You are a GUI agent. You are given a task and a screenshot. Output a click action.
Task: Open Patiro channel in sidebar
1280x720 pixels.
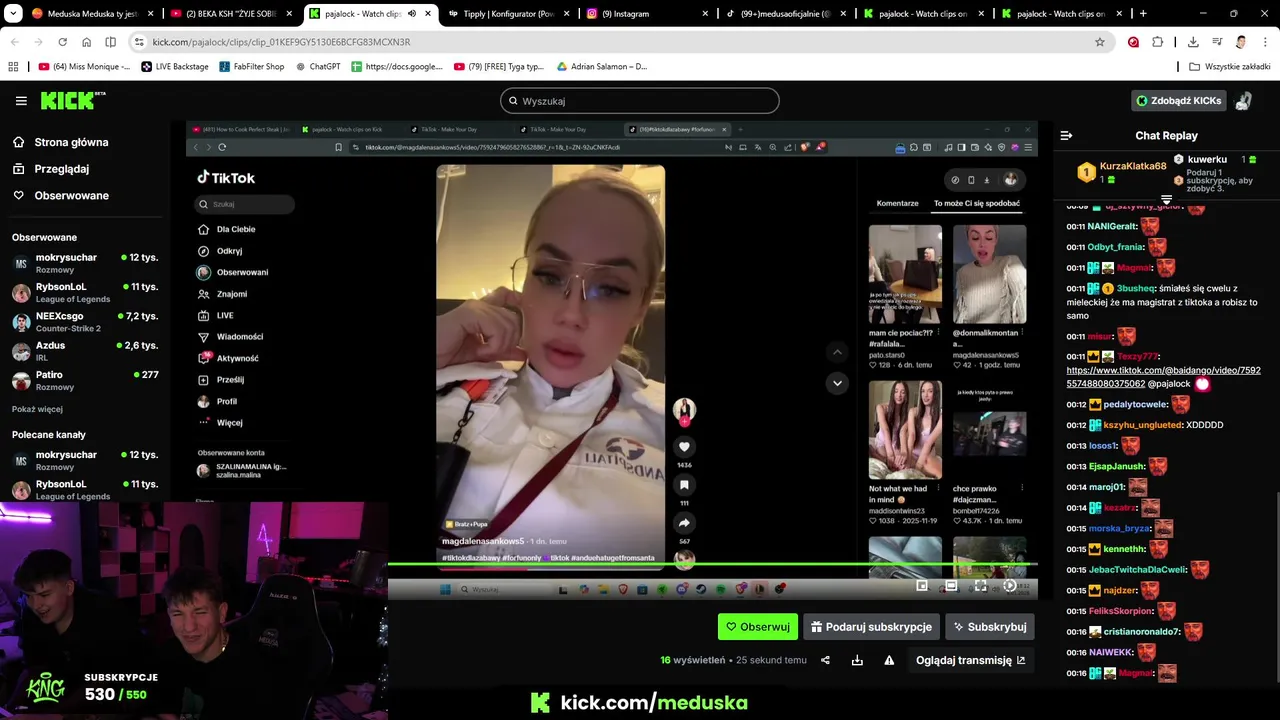click(85, 380)
